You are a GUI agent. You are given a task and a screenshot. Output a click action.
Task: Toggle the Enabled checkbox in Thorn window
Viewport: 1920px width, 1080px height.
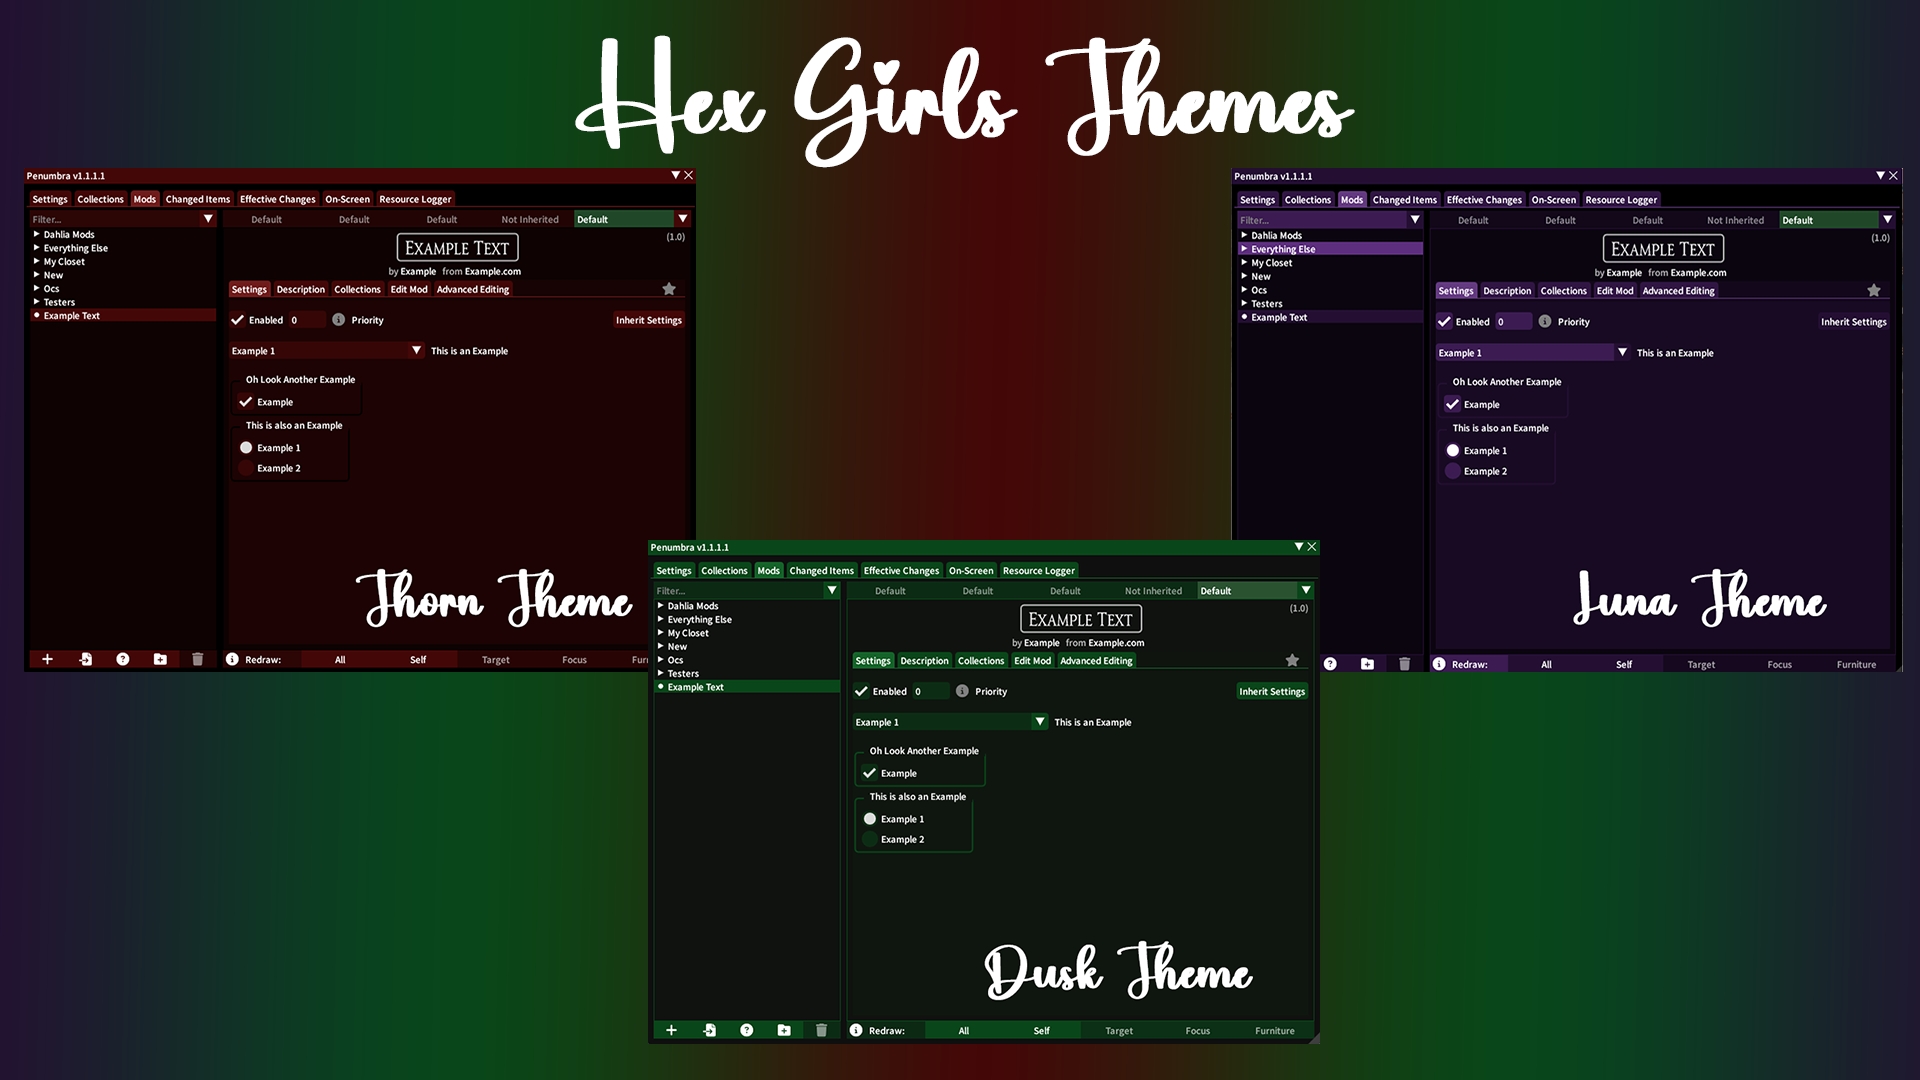(x=237, y=320)
